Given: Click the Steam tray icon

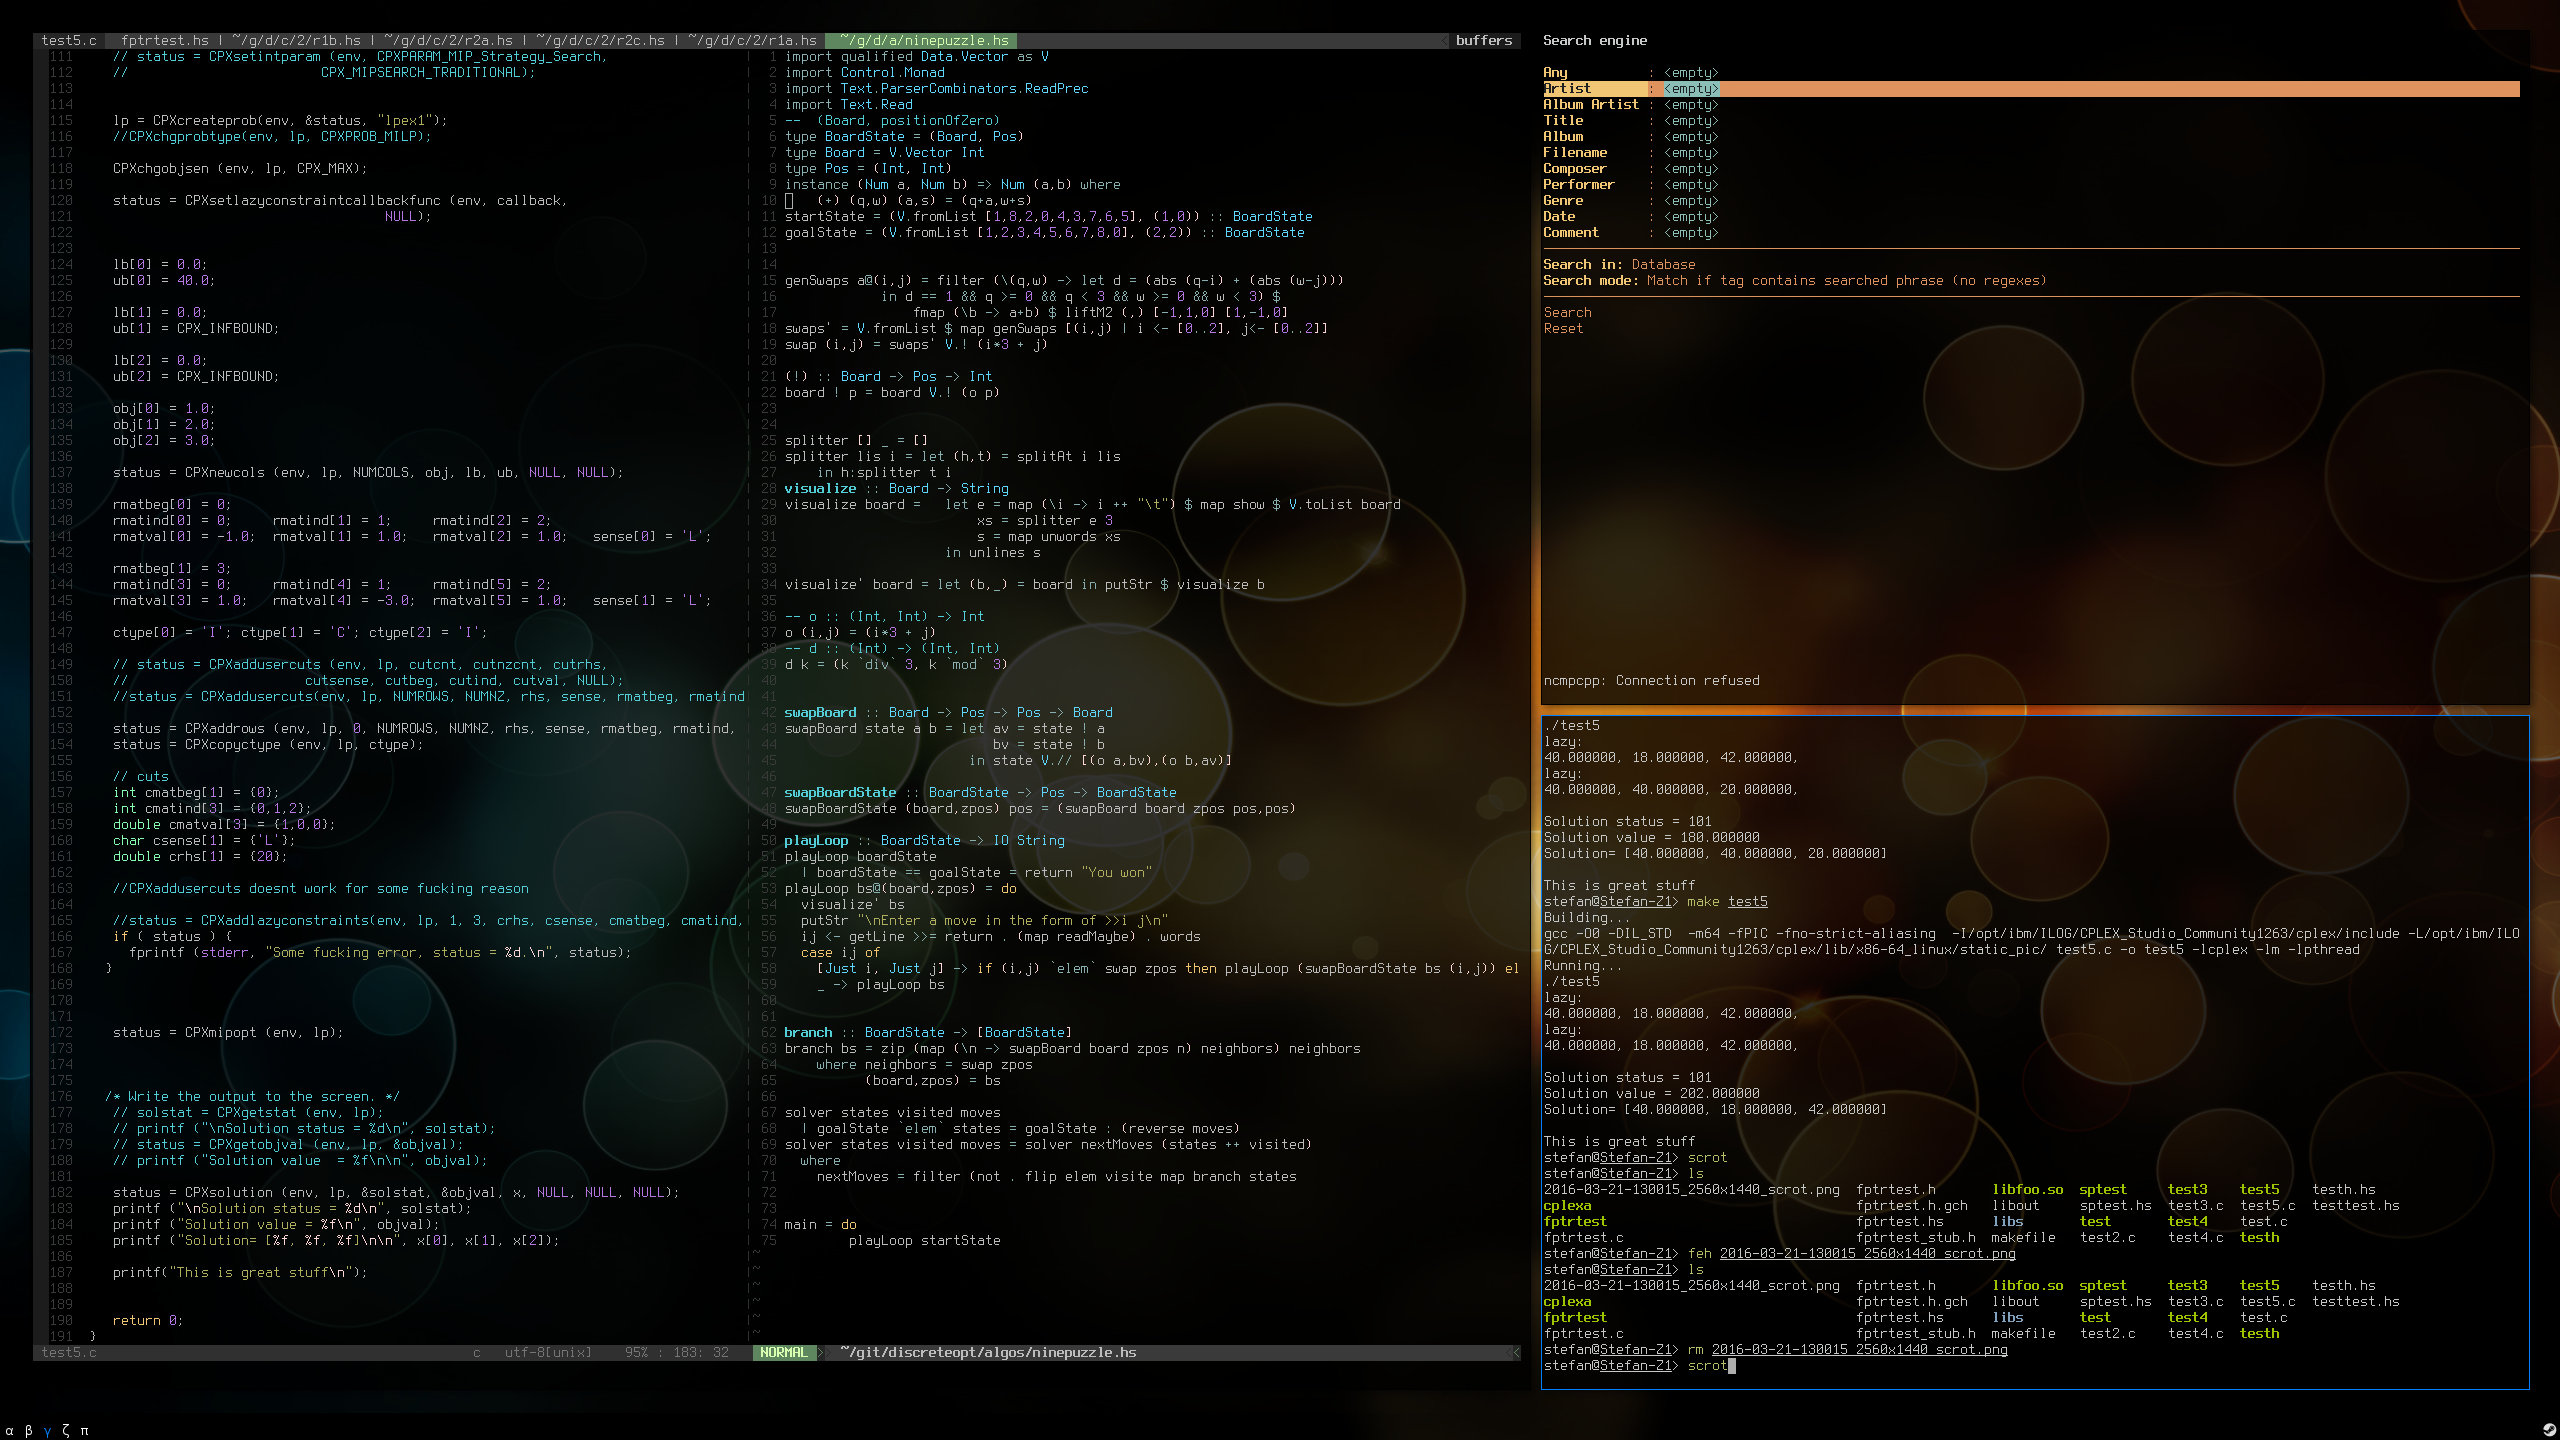Looking at the screenshot, I should [2549, 1429].
